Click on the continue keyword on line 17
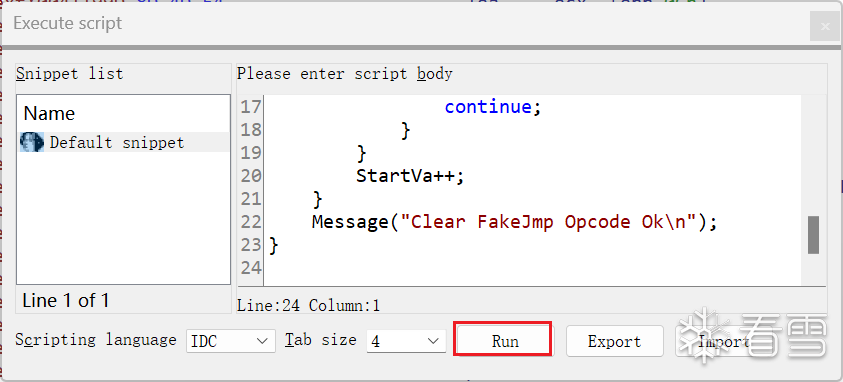The height and width of the screenshot is (382, 843). 488,107
